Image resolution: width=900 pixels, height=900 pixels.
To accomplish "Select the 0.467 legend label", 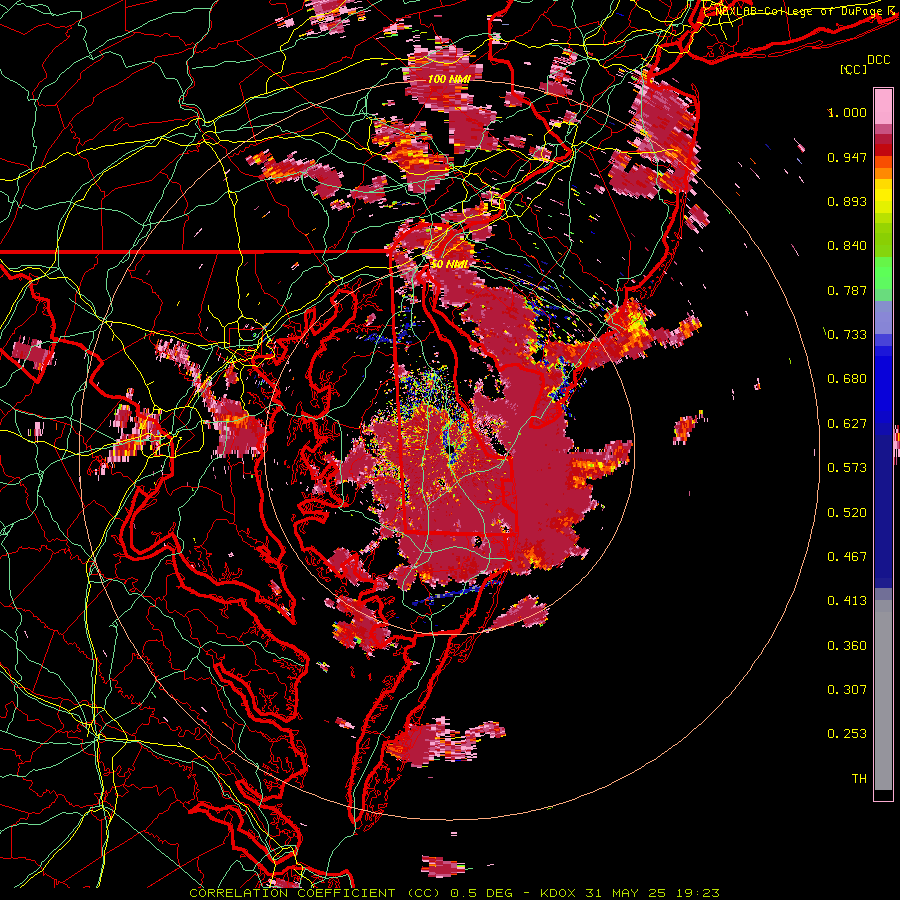I will 847,557.
